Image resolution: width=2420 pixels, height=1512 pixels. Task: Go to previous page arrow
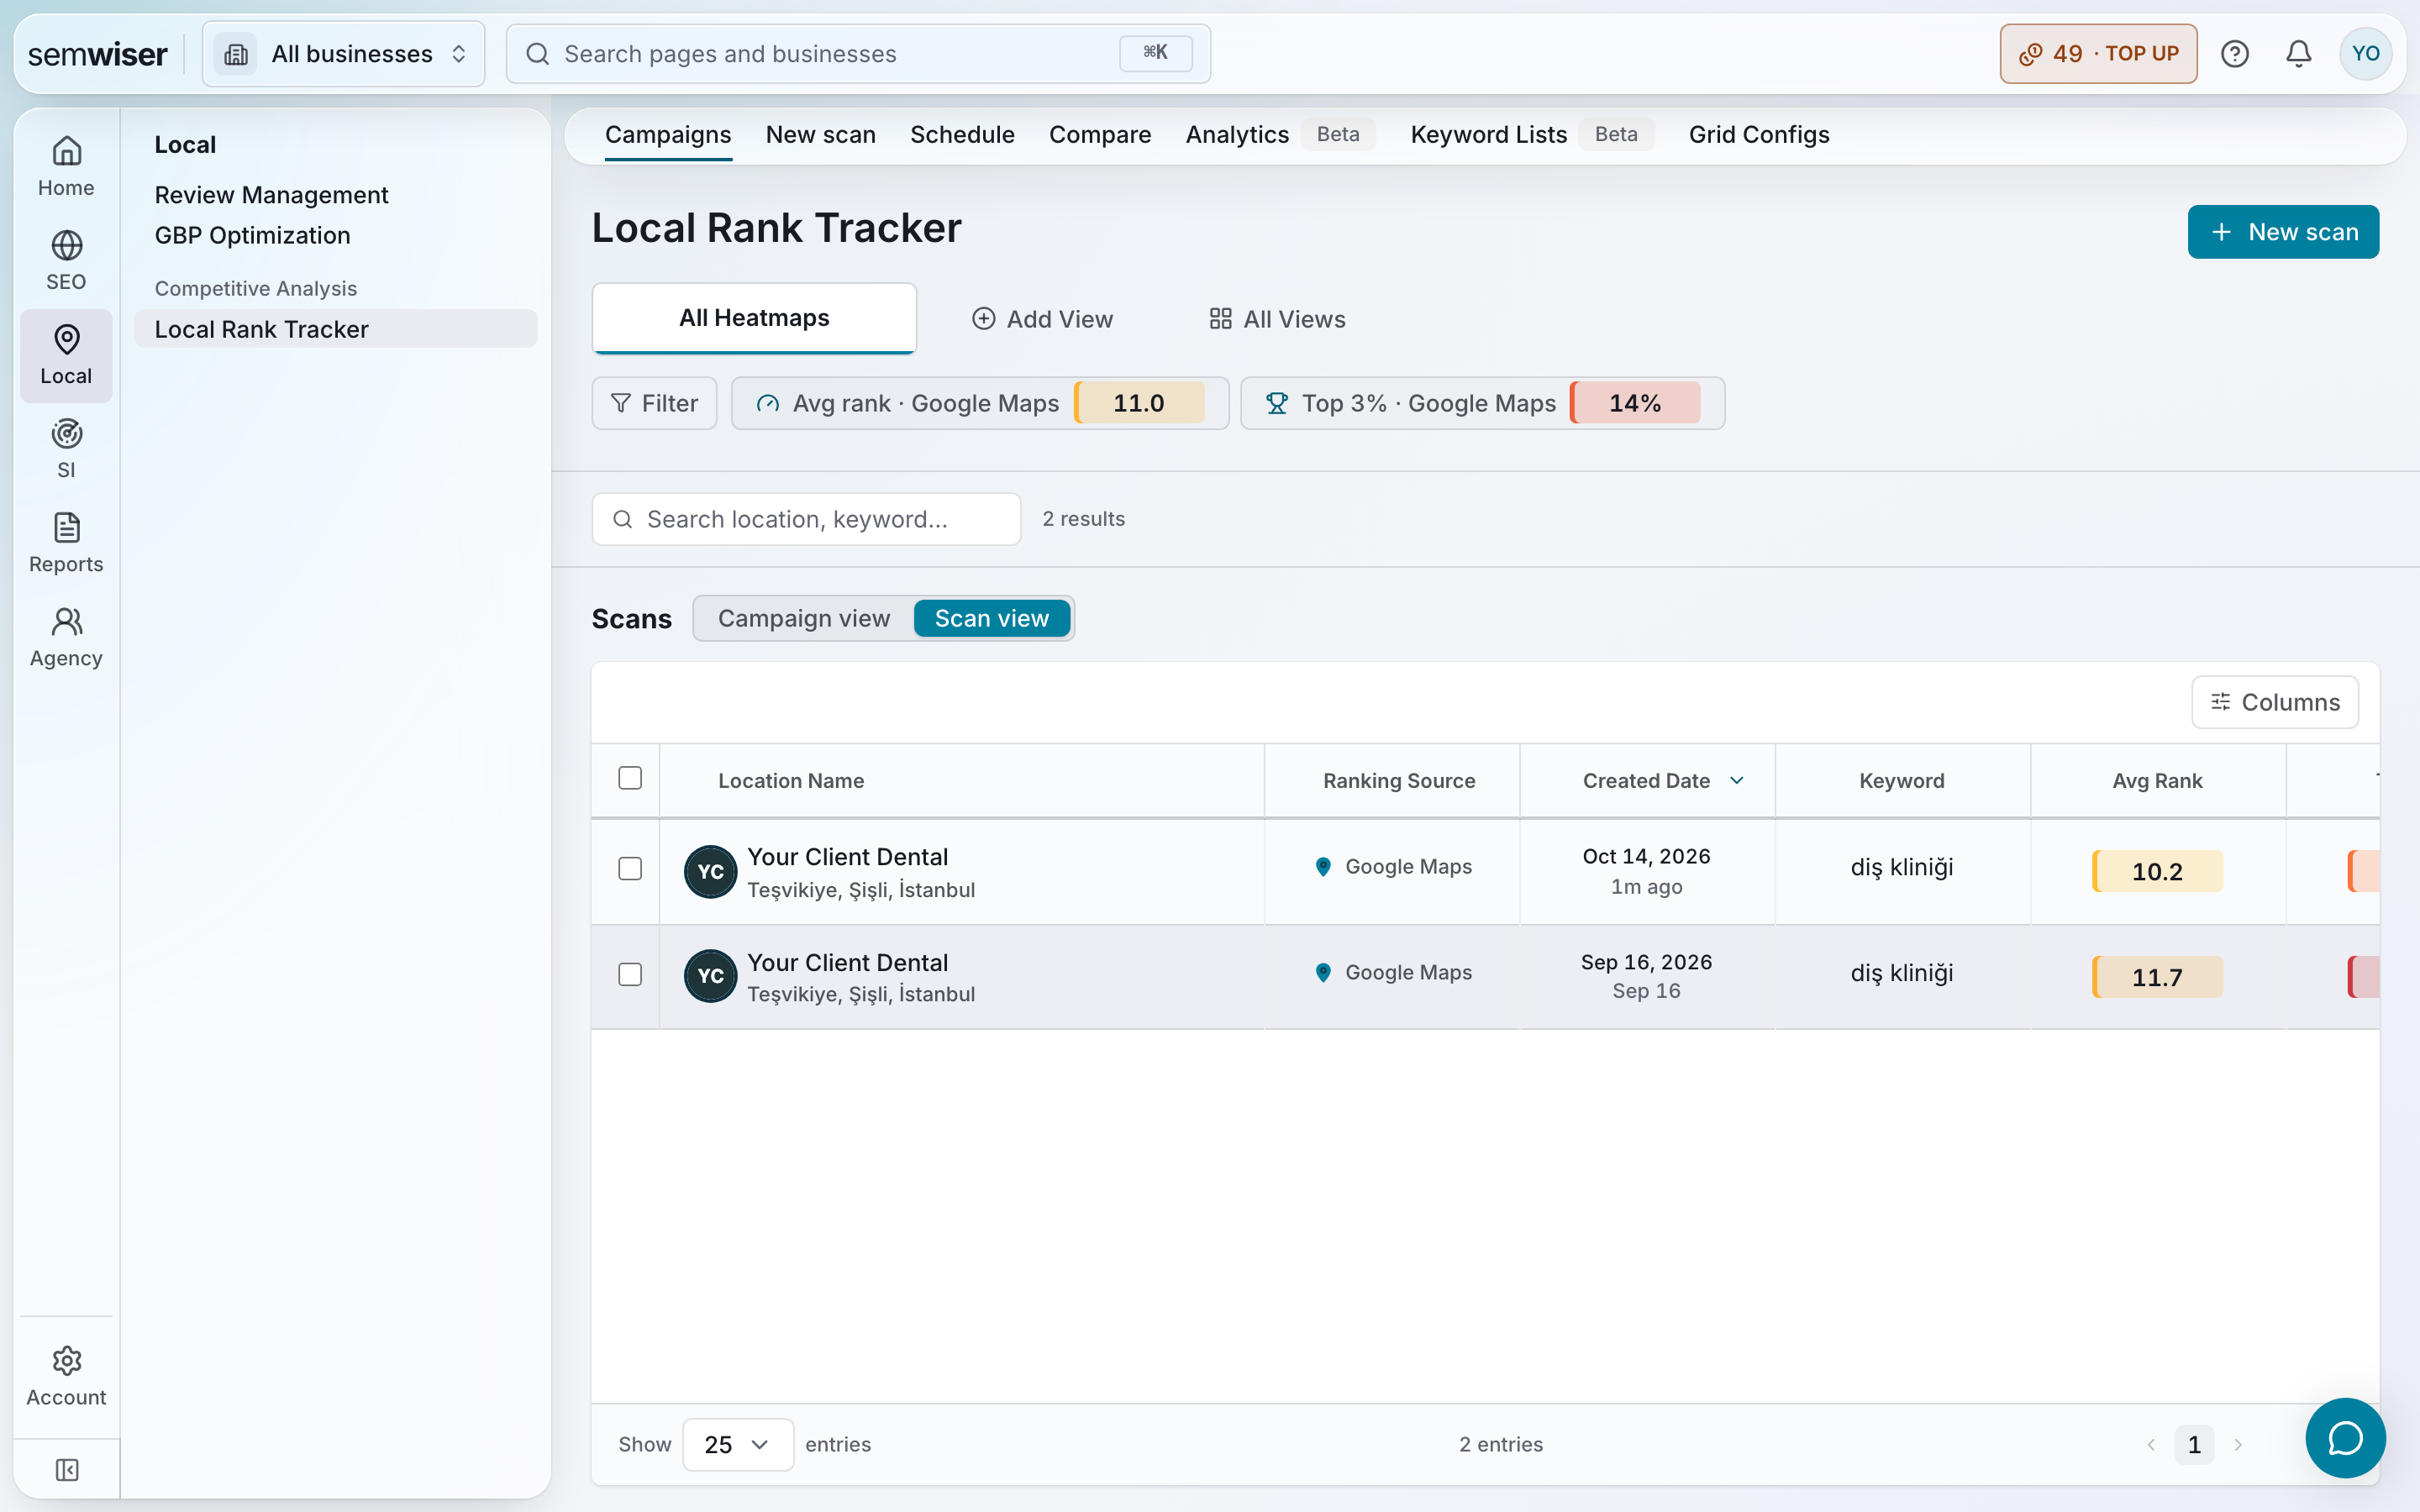tap(2151, 1445)
